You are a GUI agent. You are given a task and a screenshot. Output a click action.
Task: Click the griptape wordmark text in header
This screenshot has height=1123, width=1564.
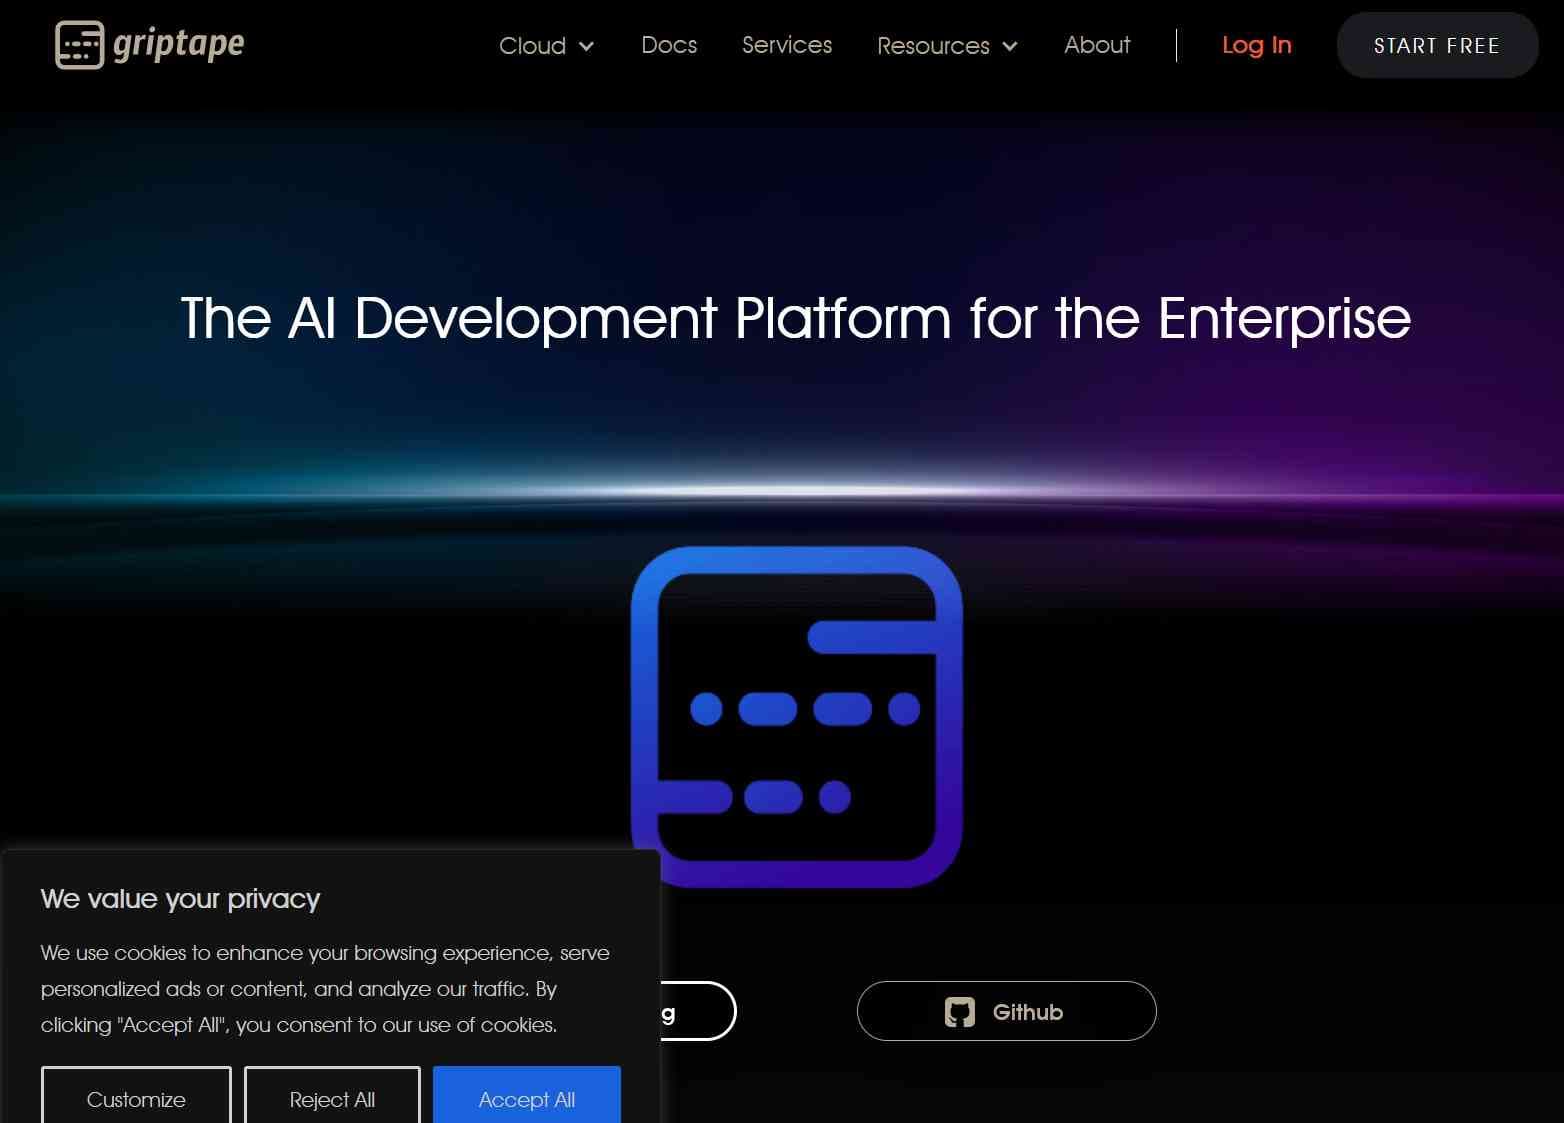[179, 45]
